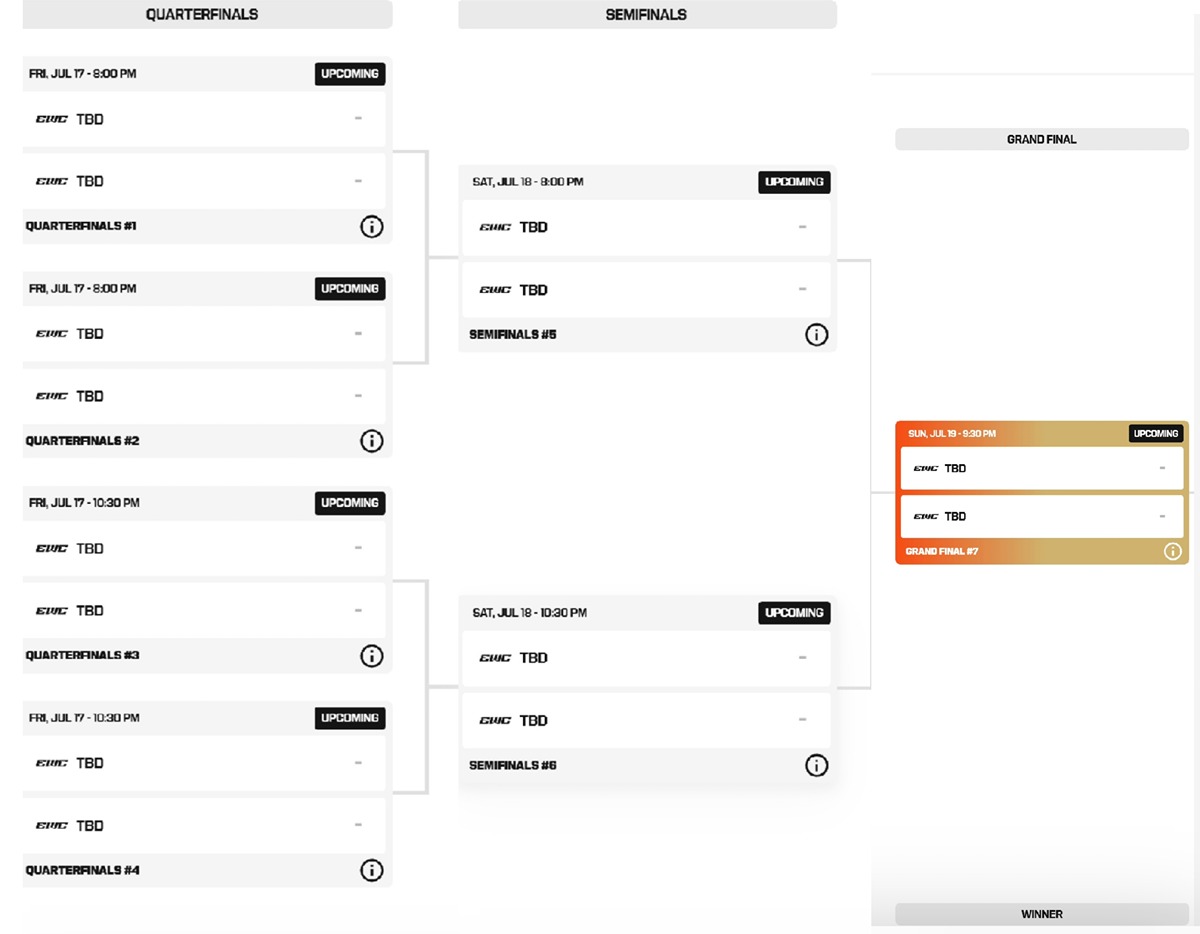Select bottom TBD team row in Semifinals #6

click(646, 721)
